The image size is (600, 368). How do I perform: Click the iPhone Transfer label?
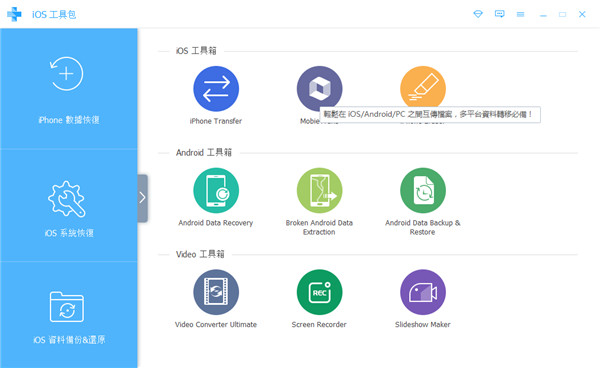[x=216, y=121]
